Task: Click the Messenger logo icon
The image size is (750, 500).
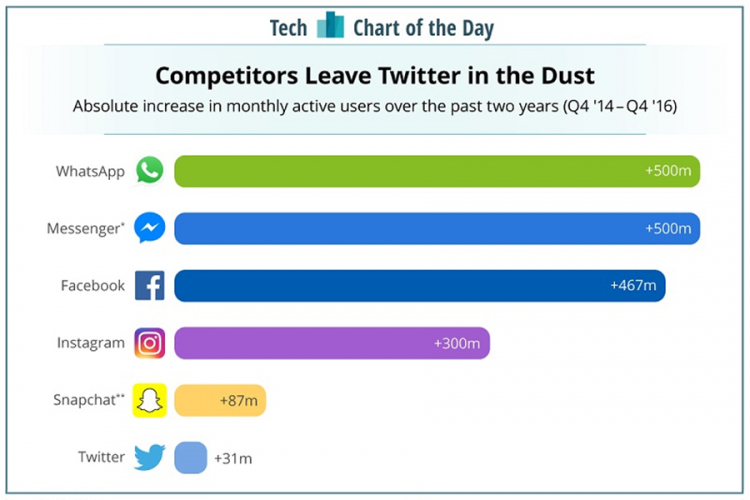Action: (x=150, y=228)
